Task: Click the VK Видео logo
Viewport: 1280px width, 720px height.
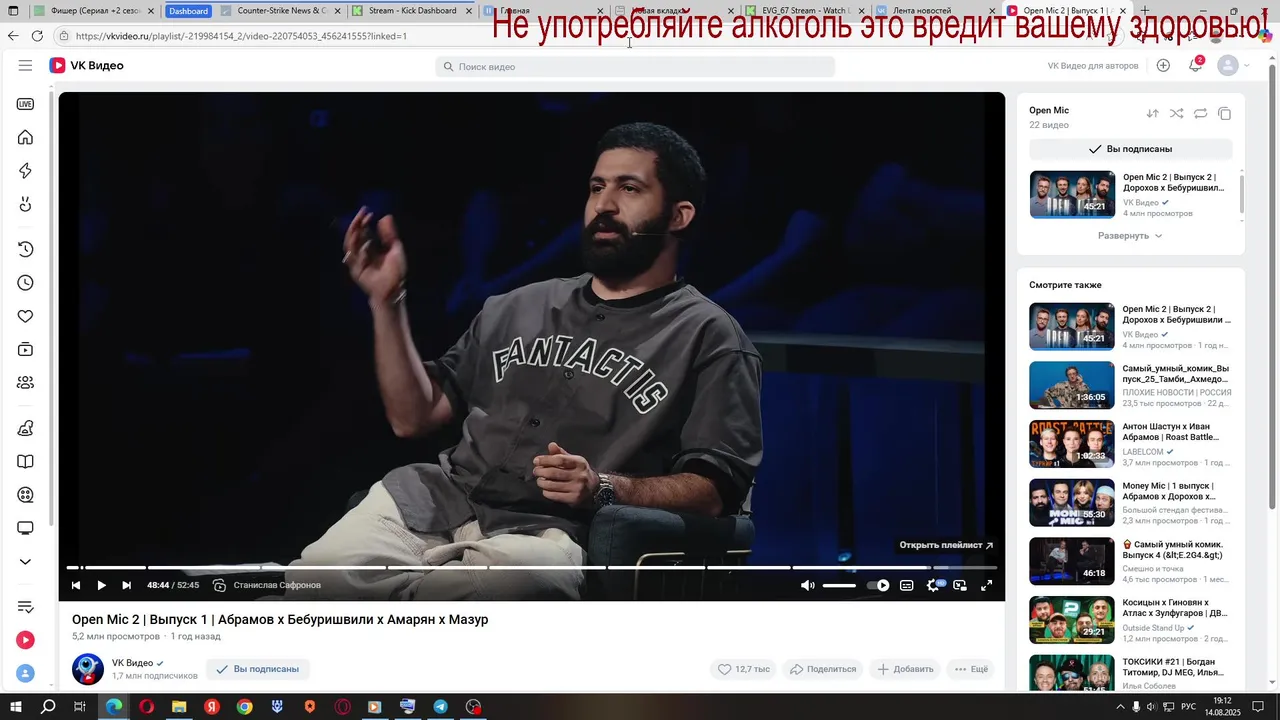Action: click(87, 66)
